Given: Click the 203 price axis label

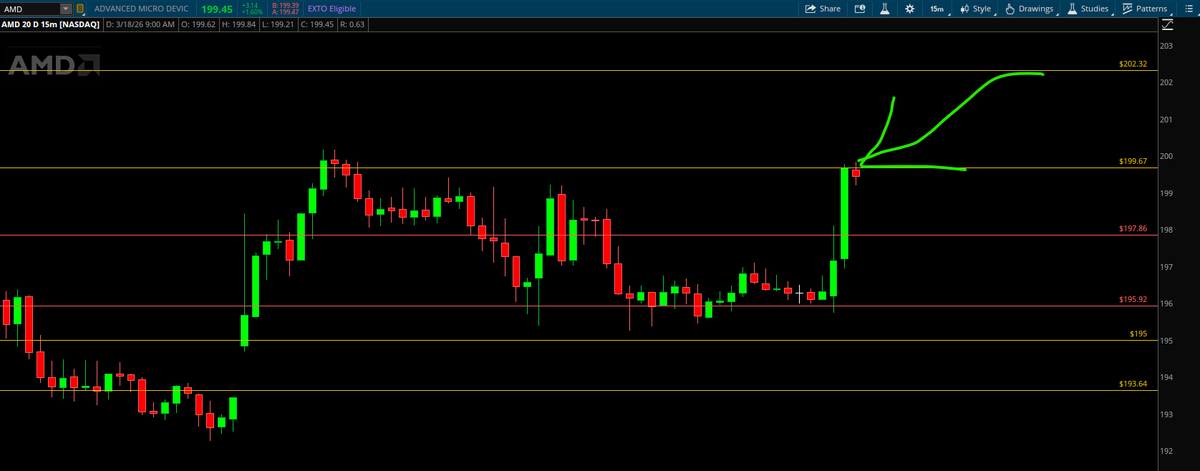Looking at the screenshot, I should pos(1166,46).
